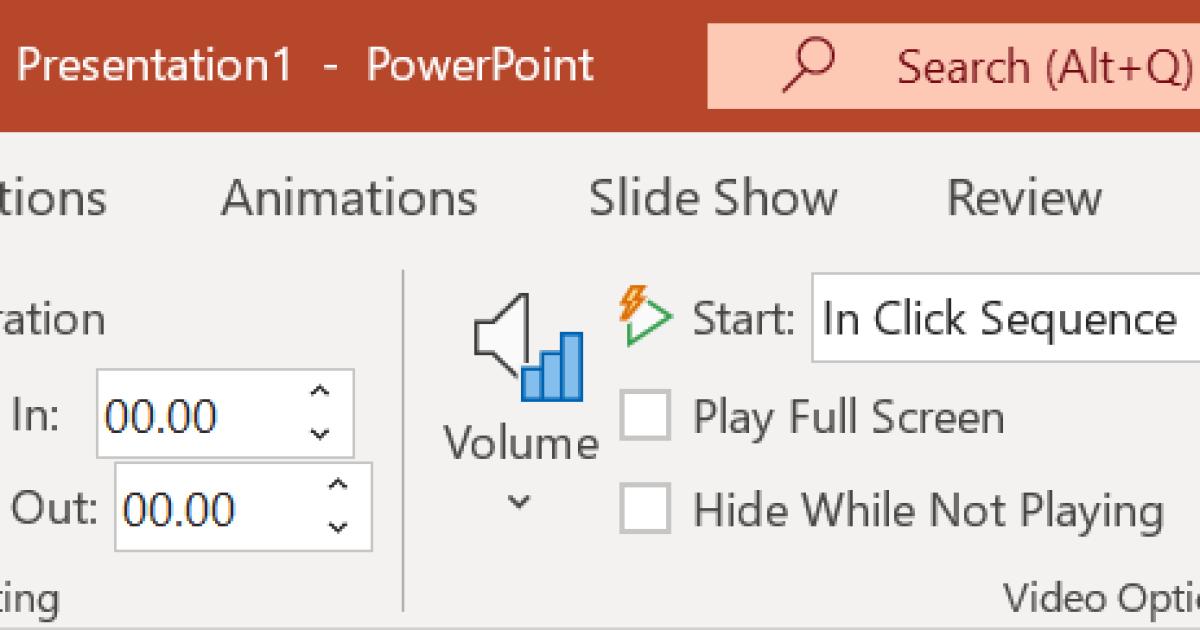This screenshot has width=1200, height=630.
Task: Check Hide While Not Playing
Action: click(x=645, y=510)
